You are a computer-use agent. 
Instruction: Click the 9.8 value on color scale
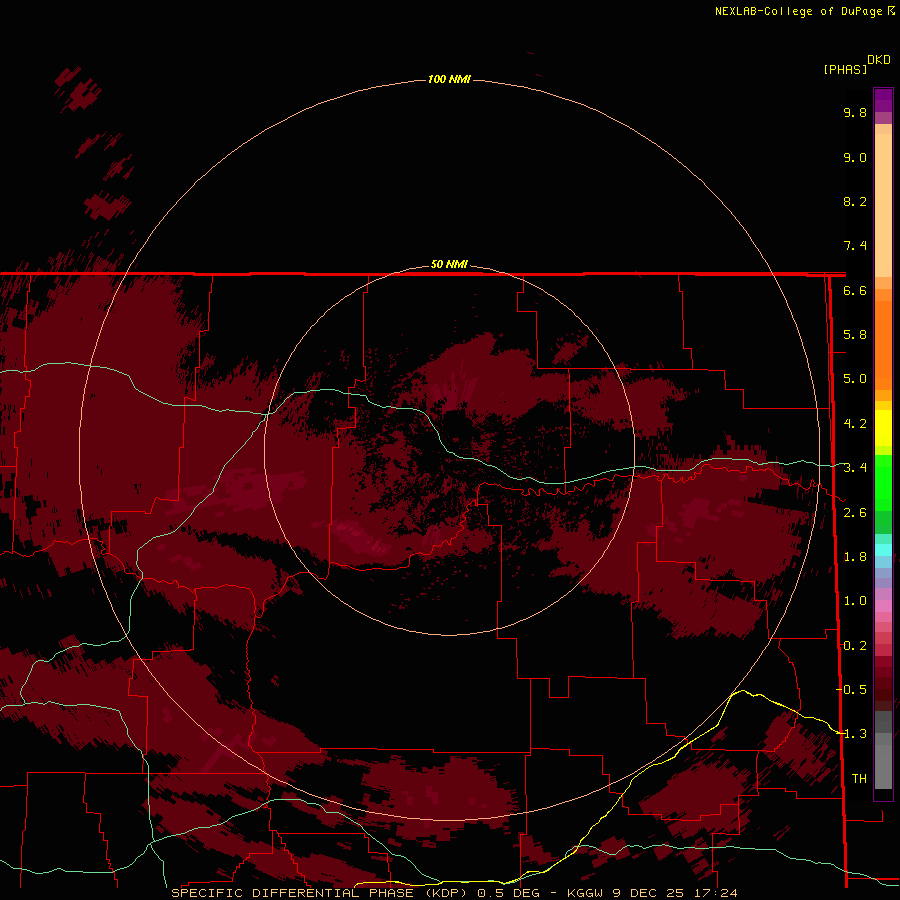click(855, 112)
